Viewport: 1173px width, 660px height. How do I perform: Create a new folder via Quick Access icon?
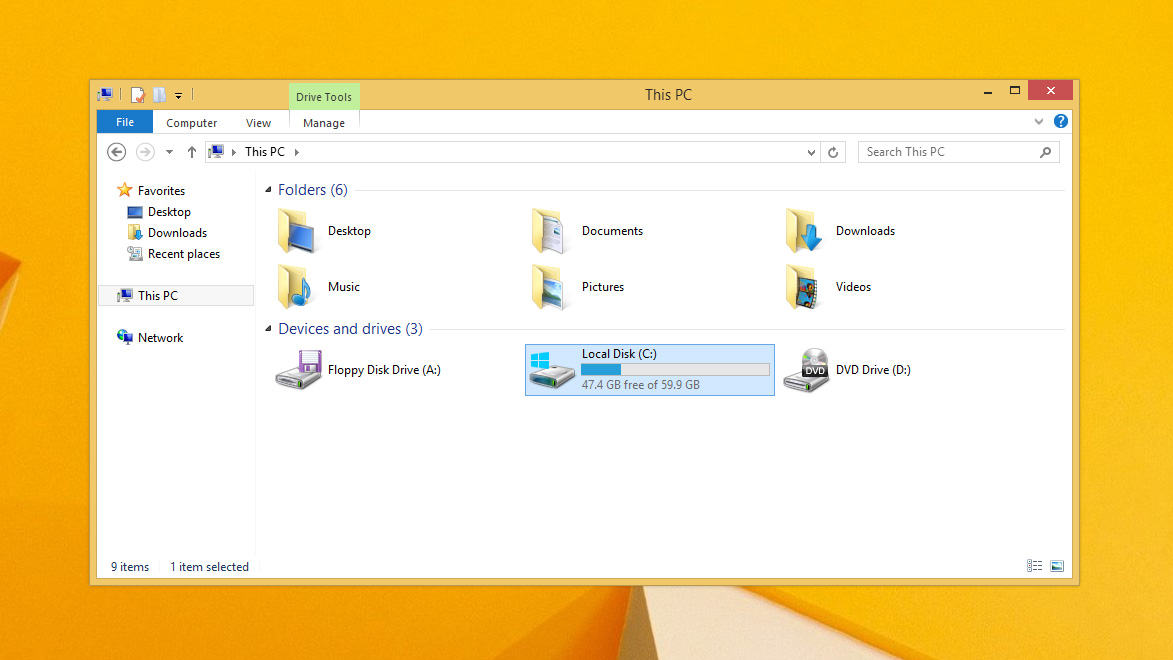(158, 95)
